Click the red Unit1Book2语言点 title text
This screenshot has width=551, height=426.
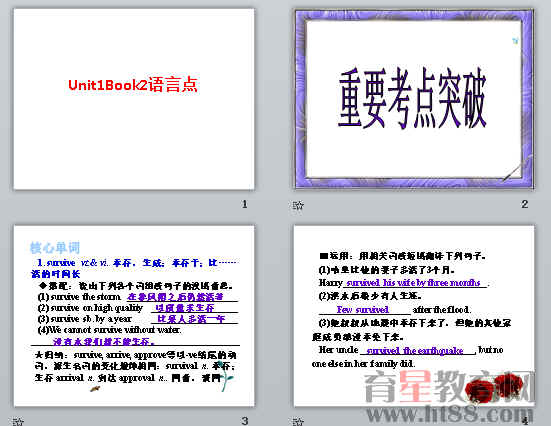(x=133, y=85)
